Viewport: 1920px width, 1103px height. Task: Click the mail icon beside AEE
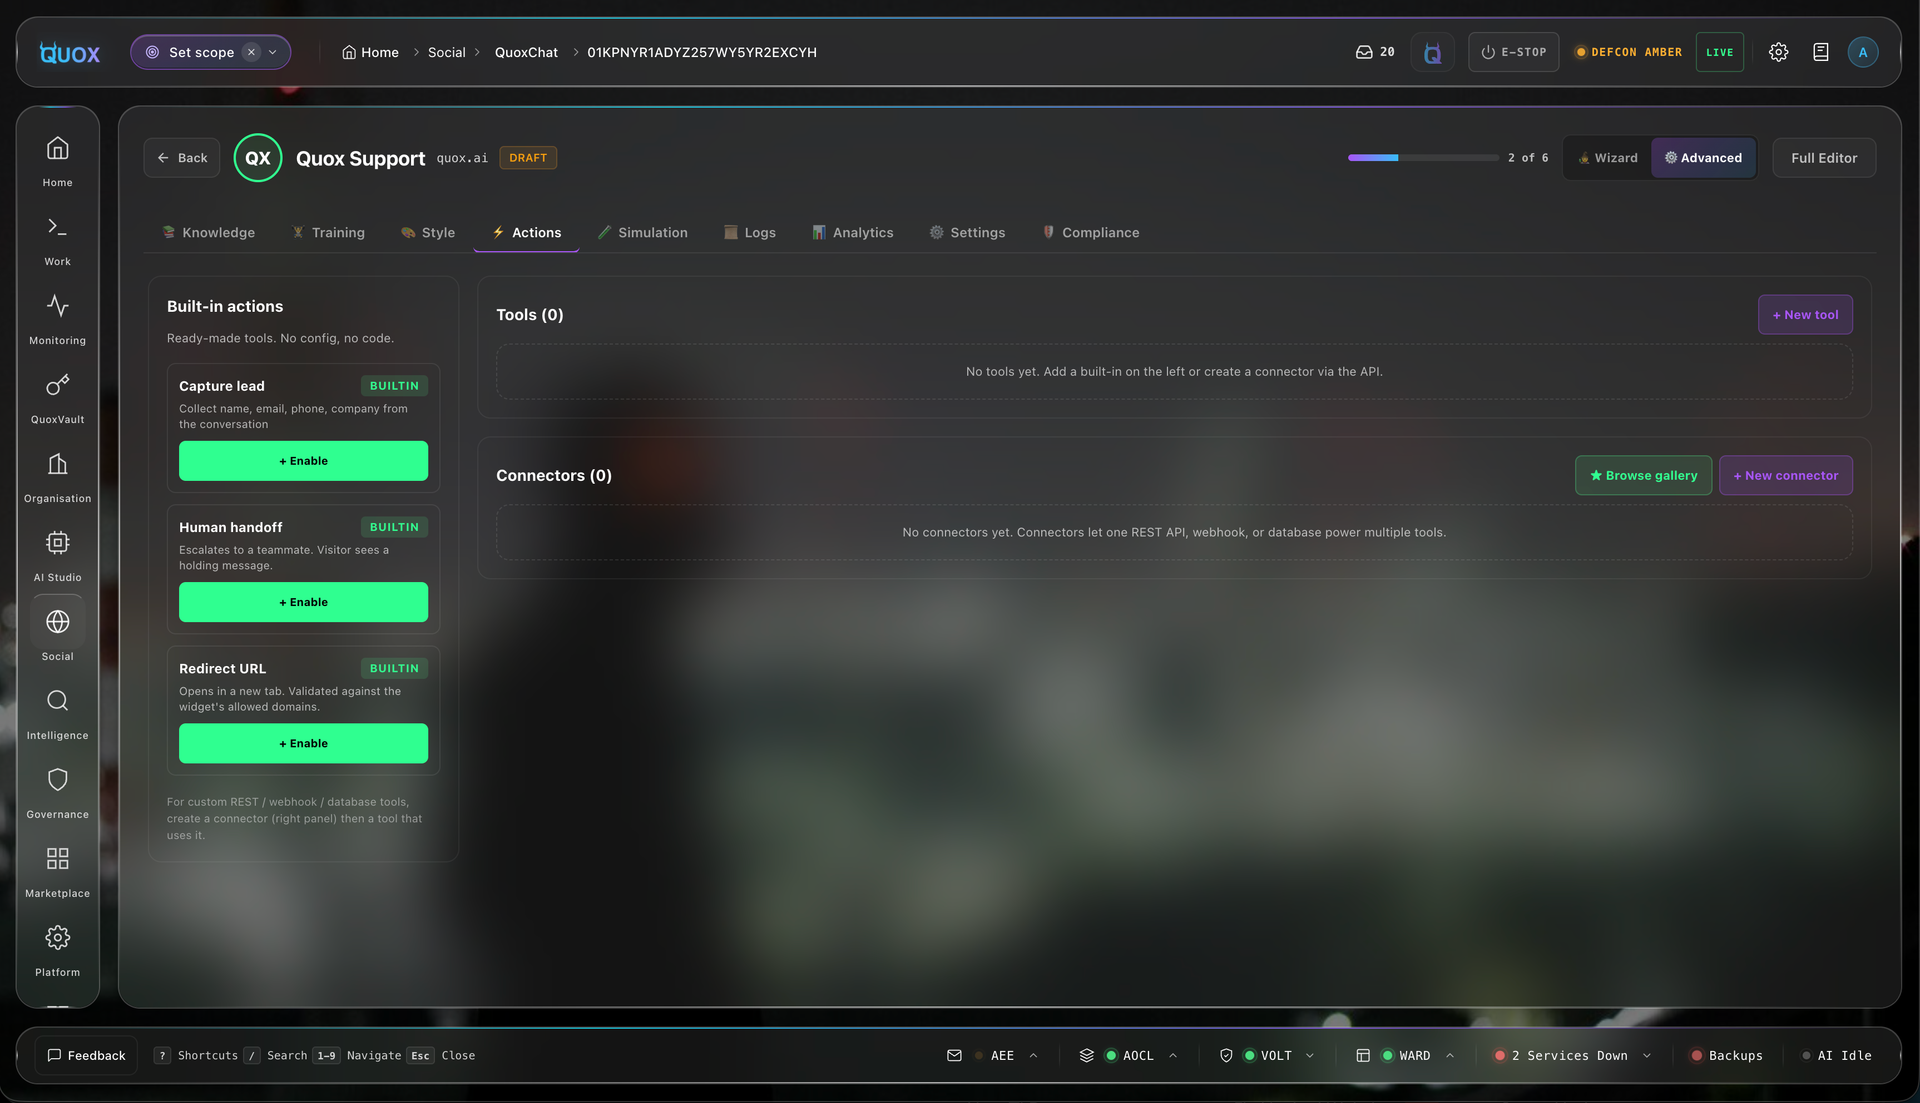tap(954, 1055)
